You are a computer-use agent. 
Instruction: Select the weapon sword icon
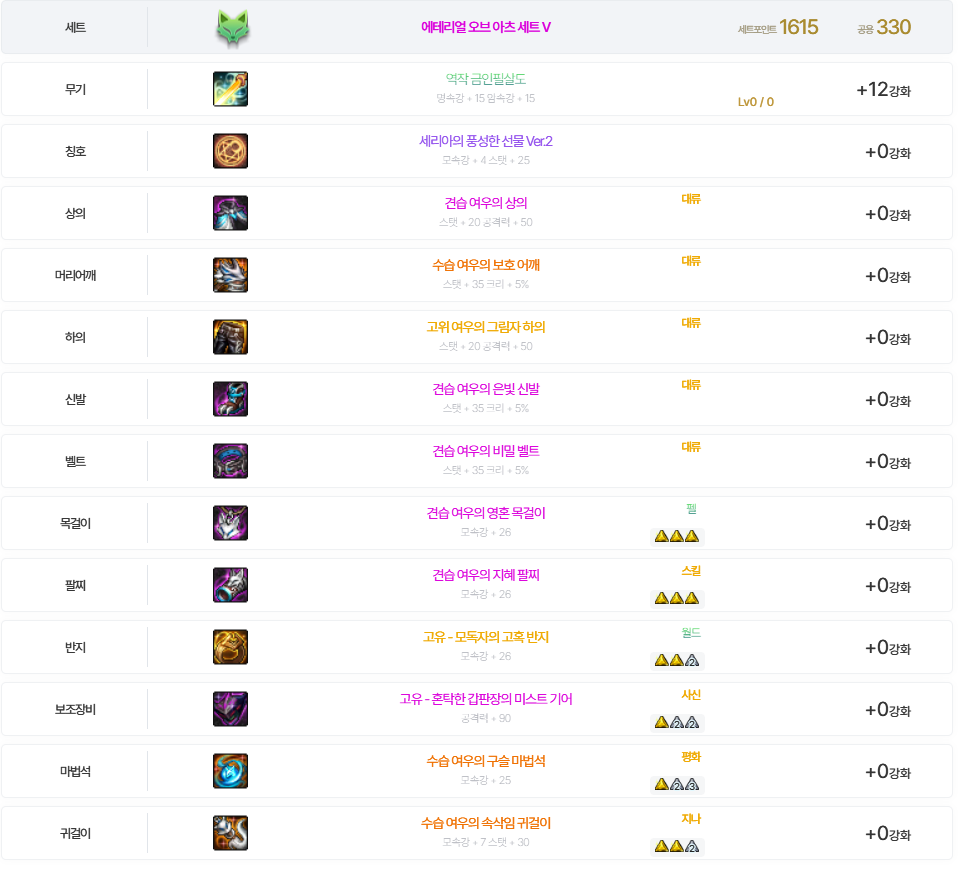(x=230, y=89)
